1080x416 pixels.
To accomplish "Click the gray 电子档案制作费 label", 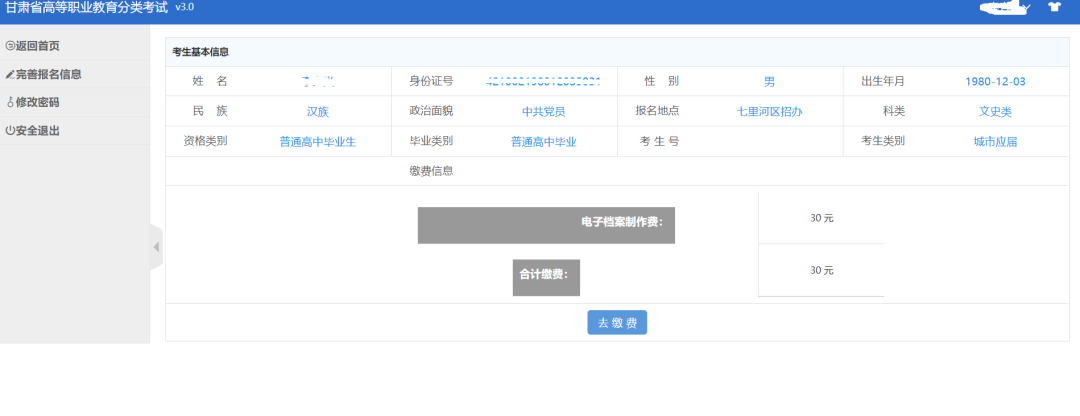I will click(x=546, y=225).
